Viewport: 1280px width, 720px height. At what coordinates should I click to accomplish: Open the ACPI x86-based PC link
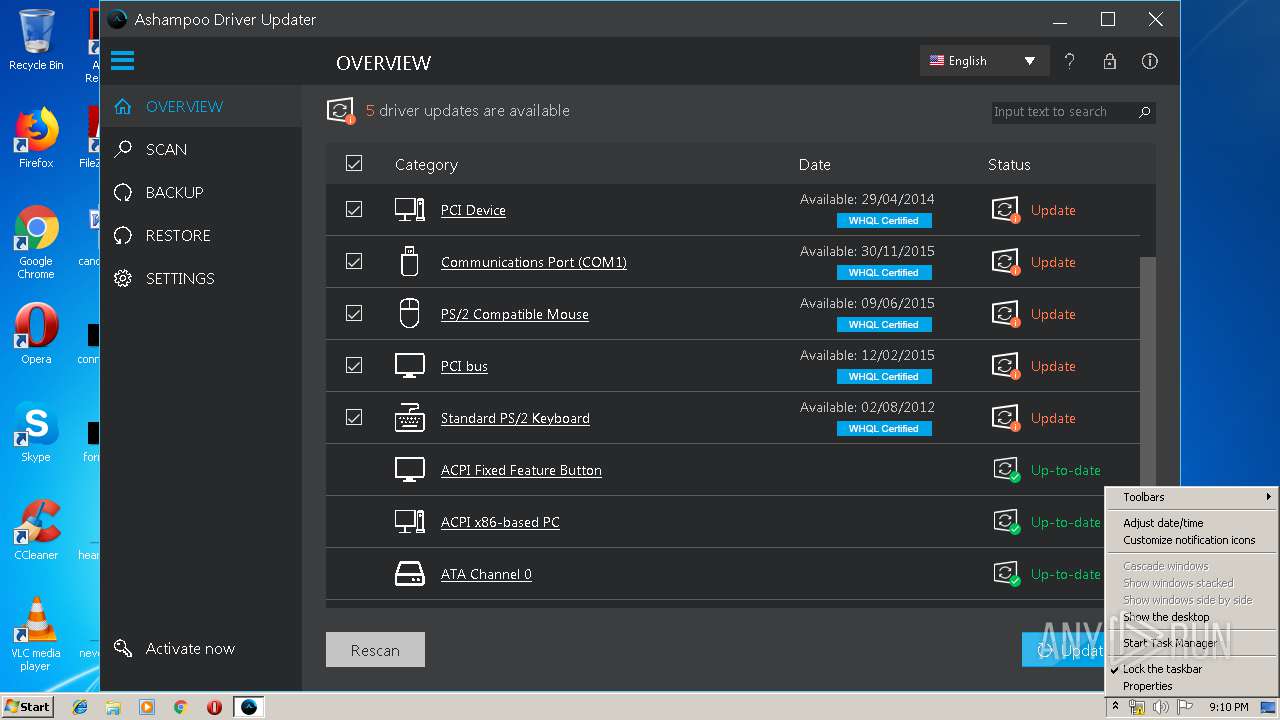[x=500, y=522]
